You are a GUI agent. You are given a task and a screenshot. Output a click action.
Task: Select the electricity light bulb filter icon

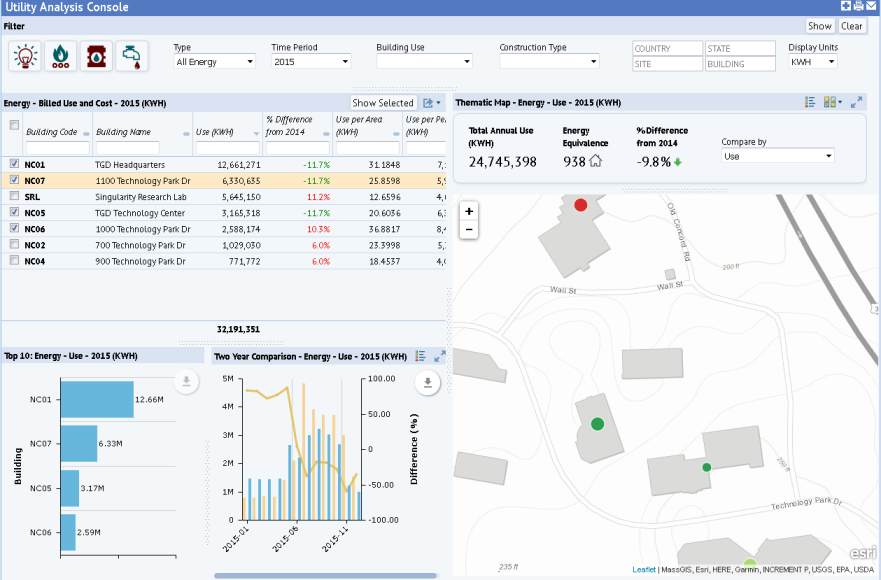[25, 56]
